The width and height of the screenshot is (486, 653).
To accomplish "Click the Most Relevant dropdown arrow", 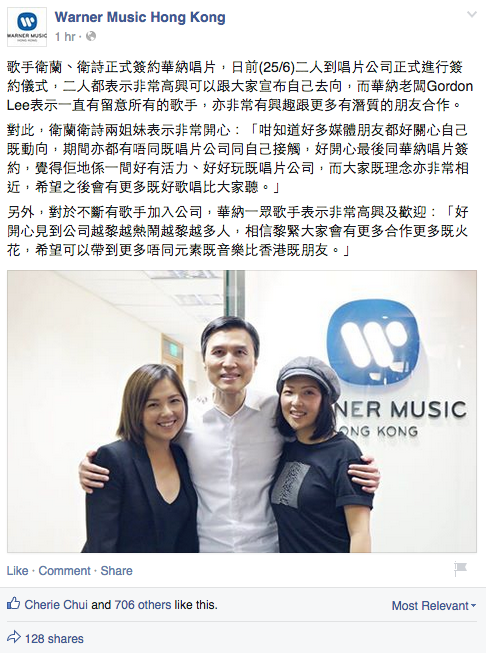I will [x=473, y=606].
